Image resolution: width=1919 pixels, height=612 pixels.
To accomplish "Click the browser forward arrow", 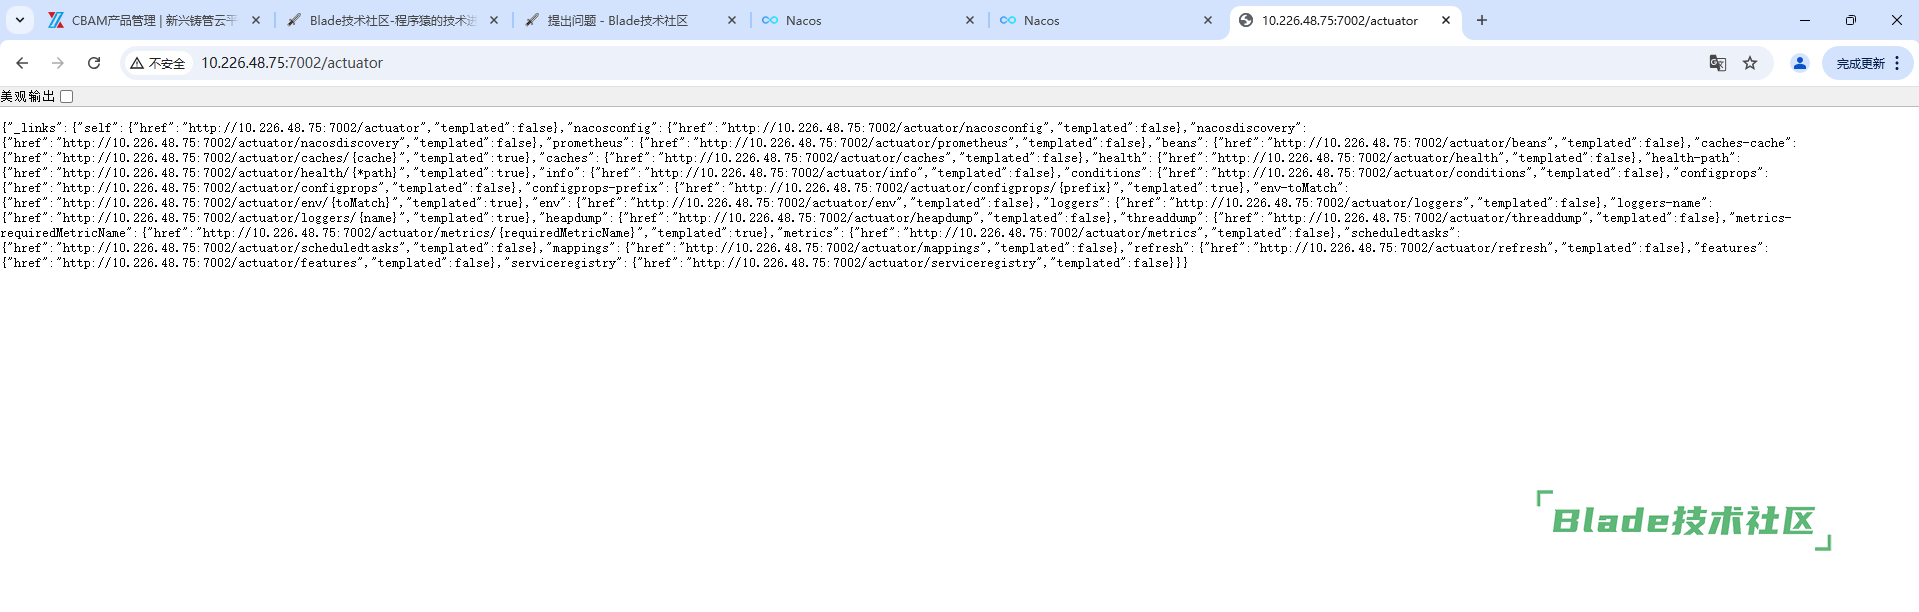I will pos(58,63).
